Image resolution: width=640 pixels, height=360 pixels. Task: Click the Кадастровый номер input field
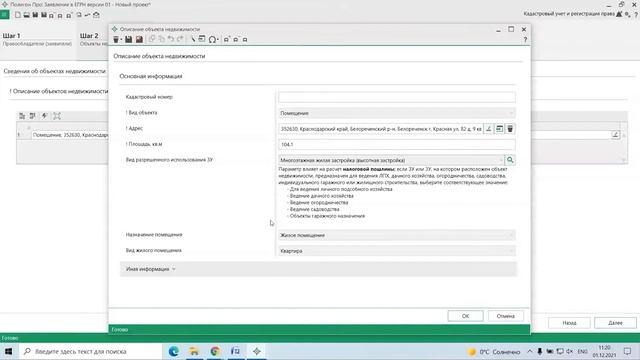[396, 97]
